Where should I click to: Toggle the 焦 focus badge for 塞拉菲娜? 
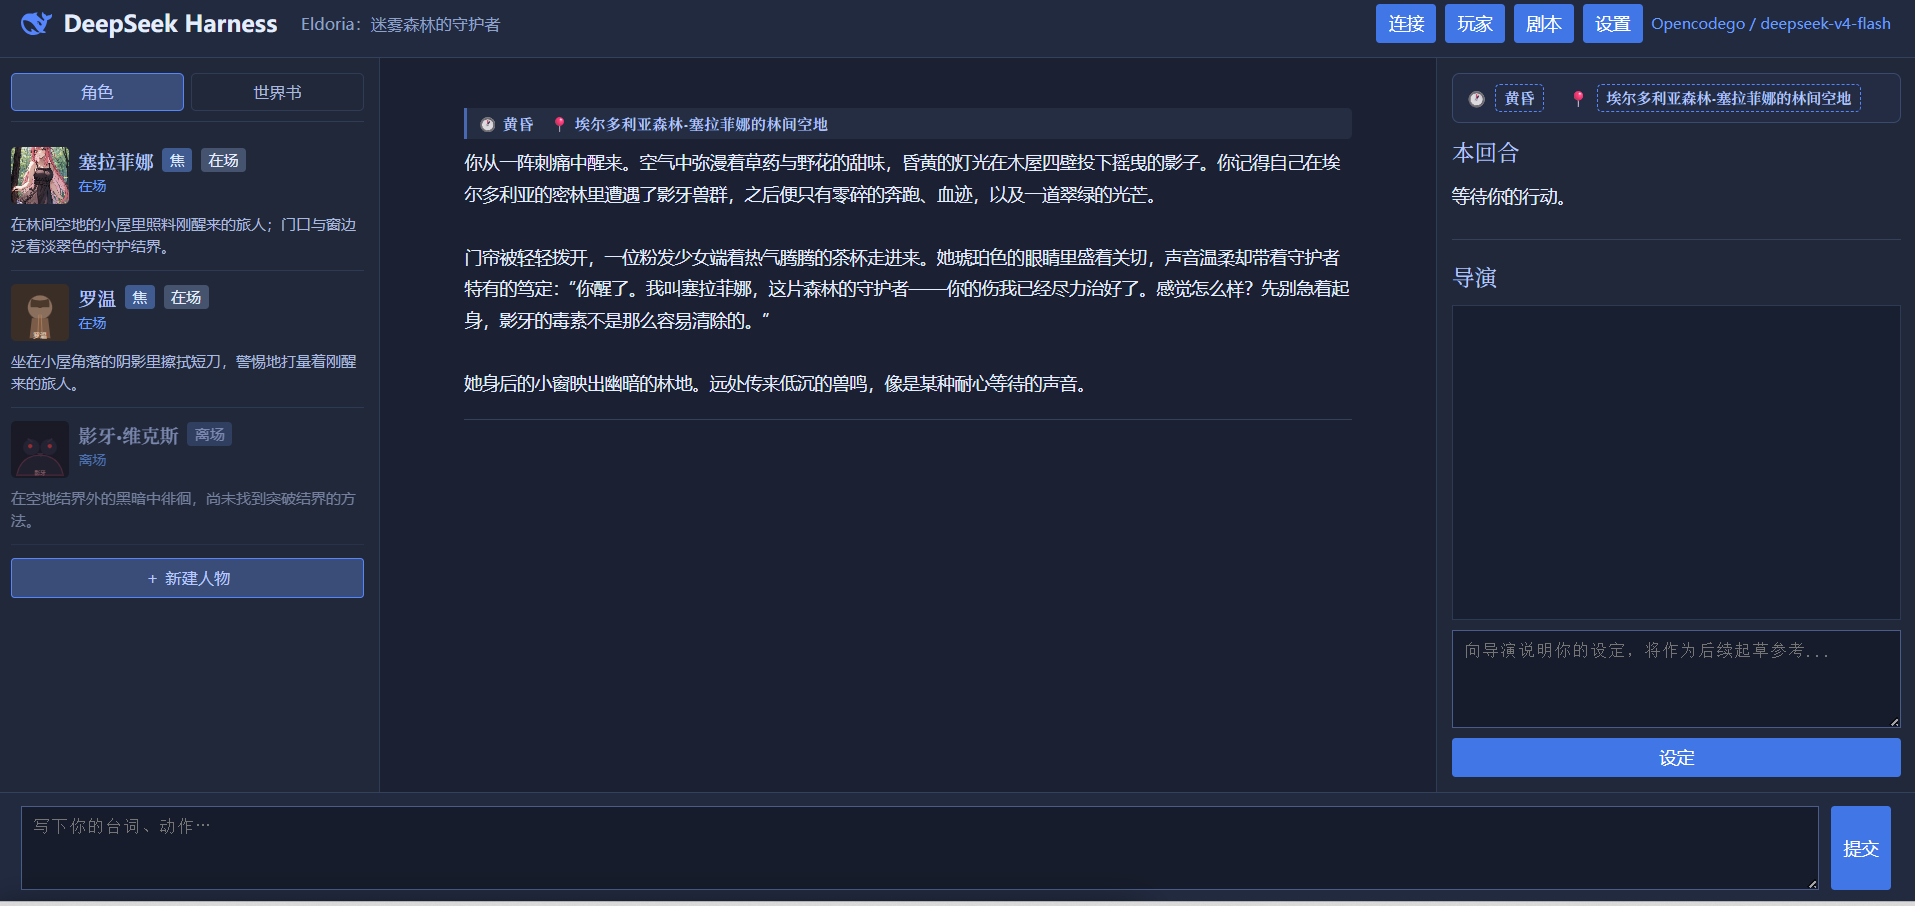[x=177, y=161]
